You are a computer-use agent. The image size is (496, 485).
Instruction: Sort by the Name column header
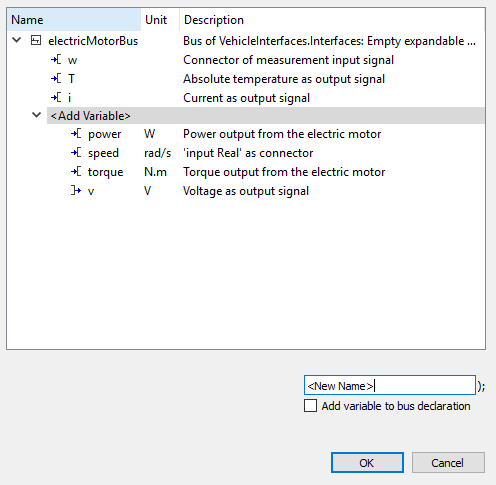(74, 20)
